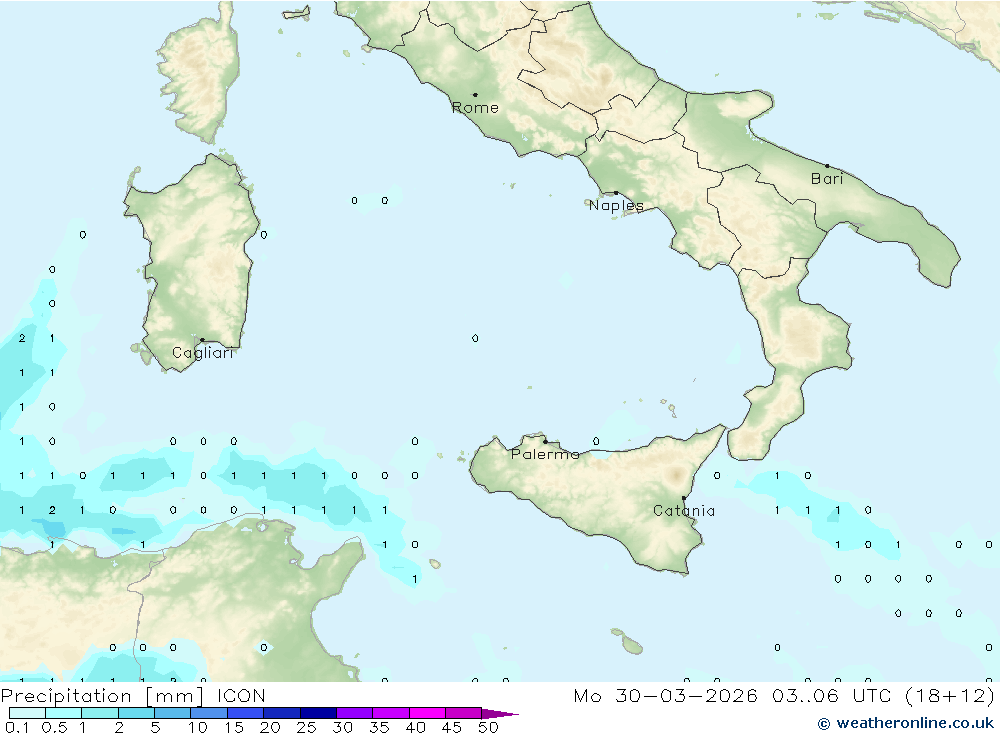Pick the 1–2 mm cyan legend swatch

point(100,713)
